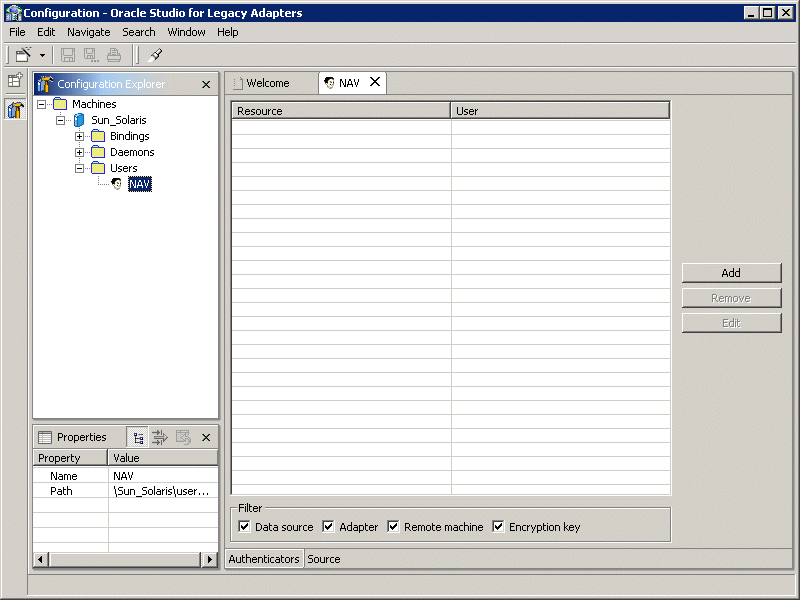This screenshot has width=800, height=600.
Task: Click the Users folder icon
Action: coord(98,168)
